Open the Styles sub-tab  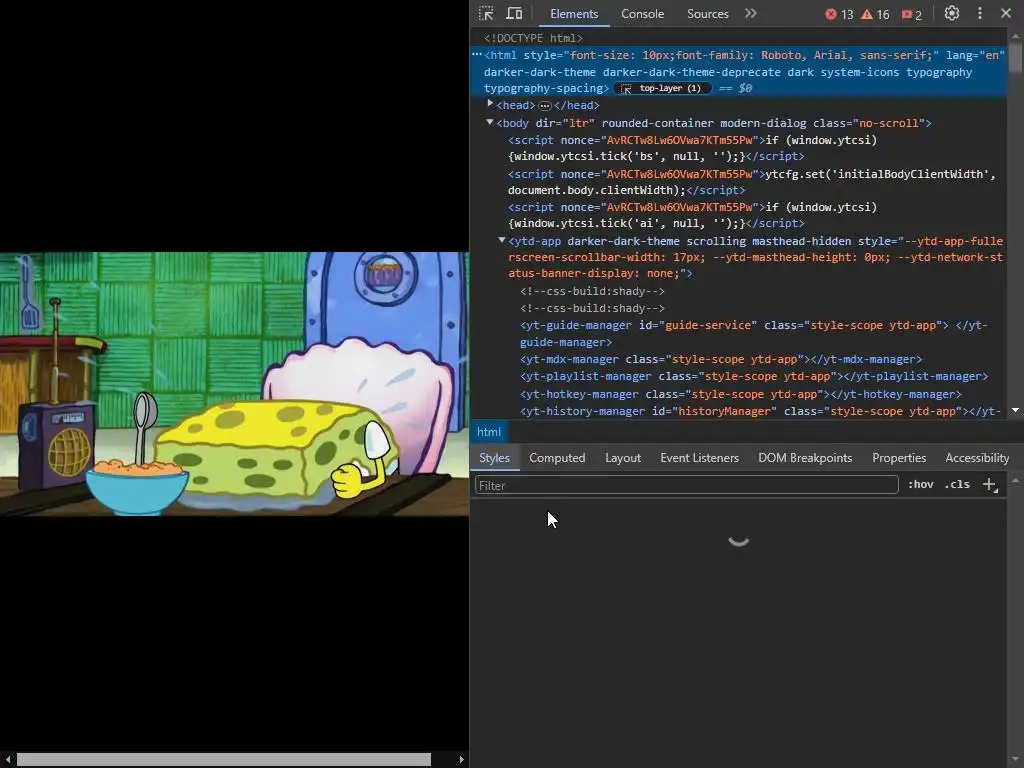[494, 458]
